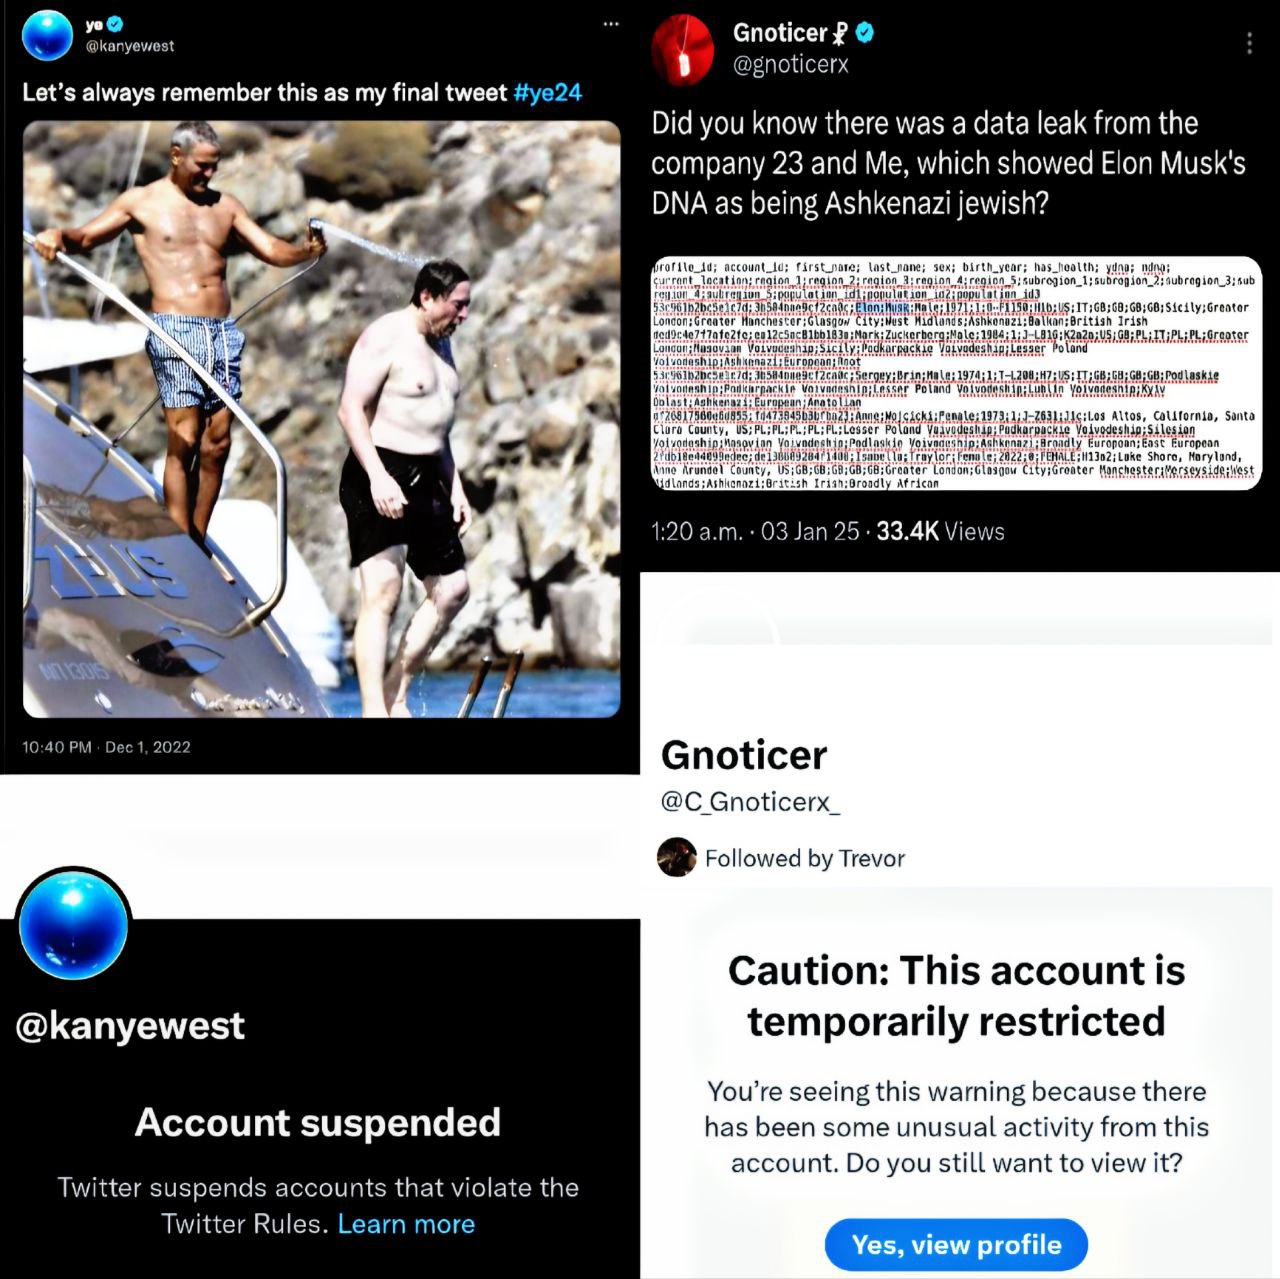
Task: Open the ye profile avatar in tweet
Action: [47, 35]
